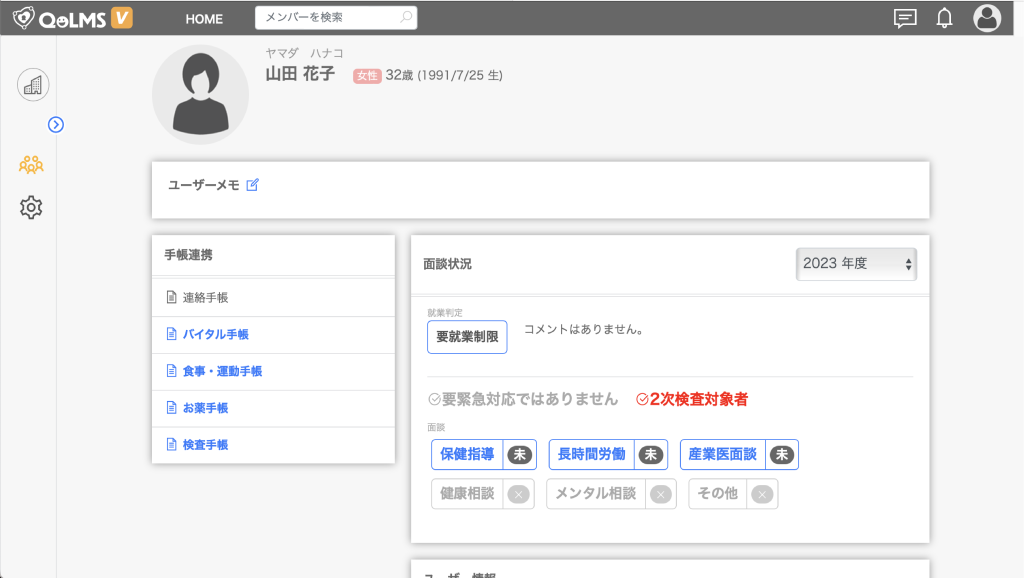Open the 2023 年度 year dropdown

(856, 264)
